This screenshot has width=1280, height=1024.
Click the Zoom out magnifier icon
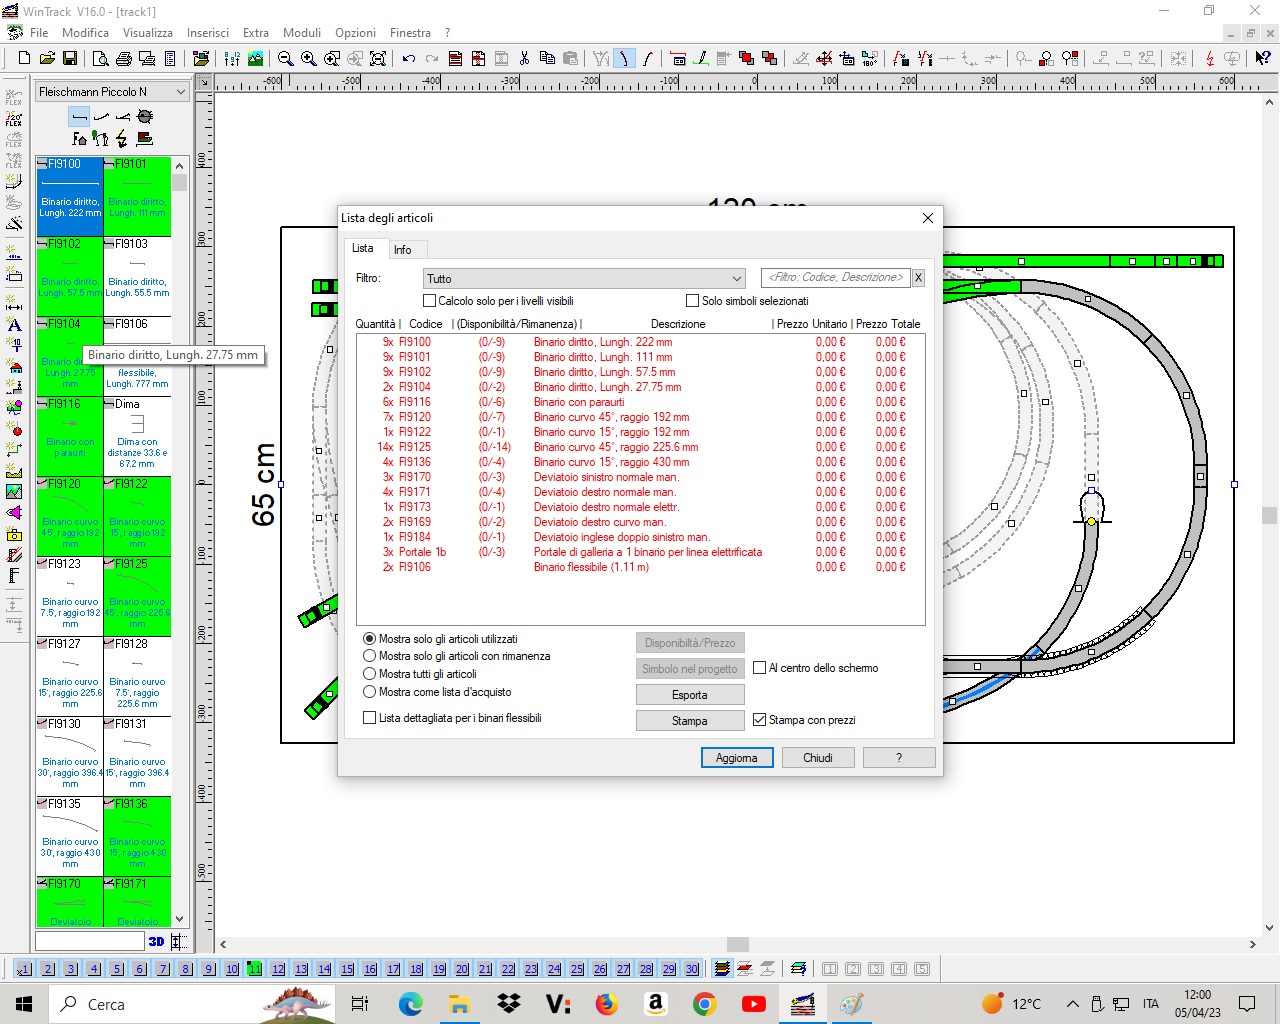(285, 59)
